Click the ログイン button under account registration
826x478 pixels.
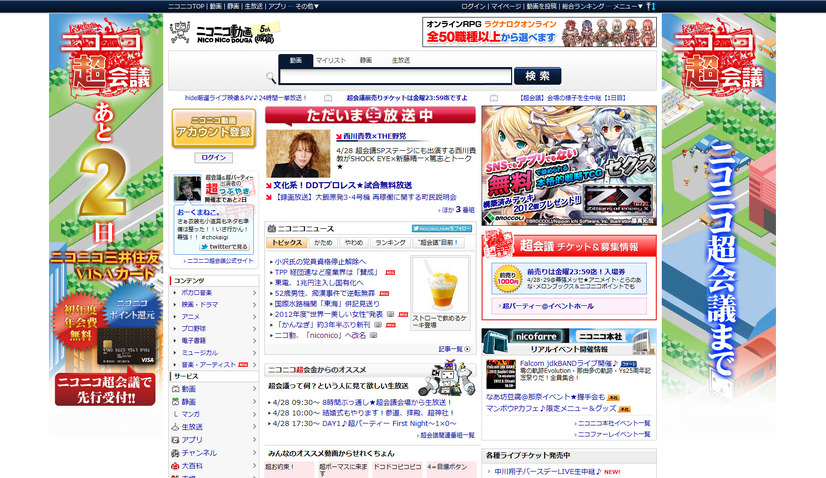[213, 158]
